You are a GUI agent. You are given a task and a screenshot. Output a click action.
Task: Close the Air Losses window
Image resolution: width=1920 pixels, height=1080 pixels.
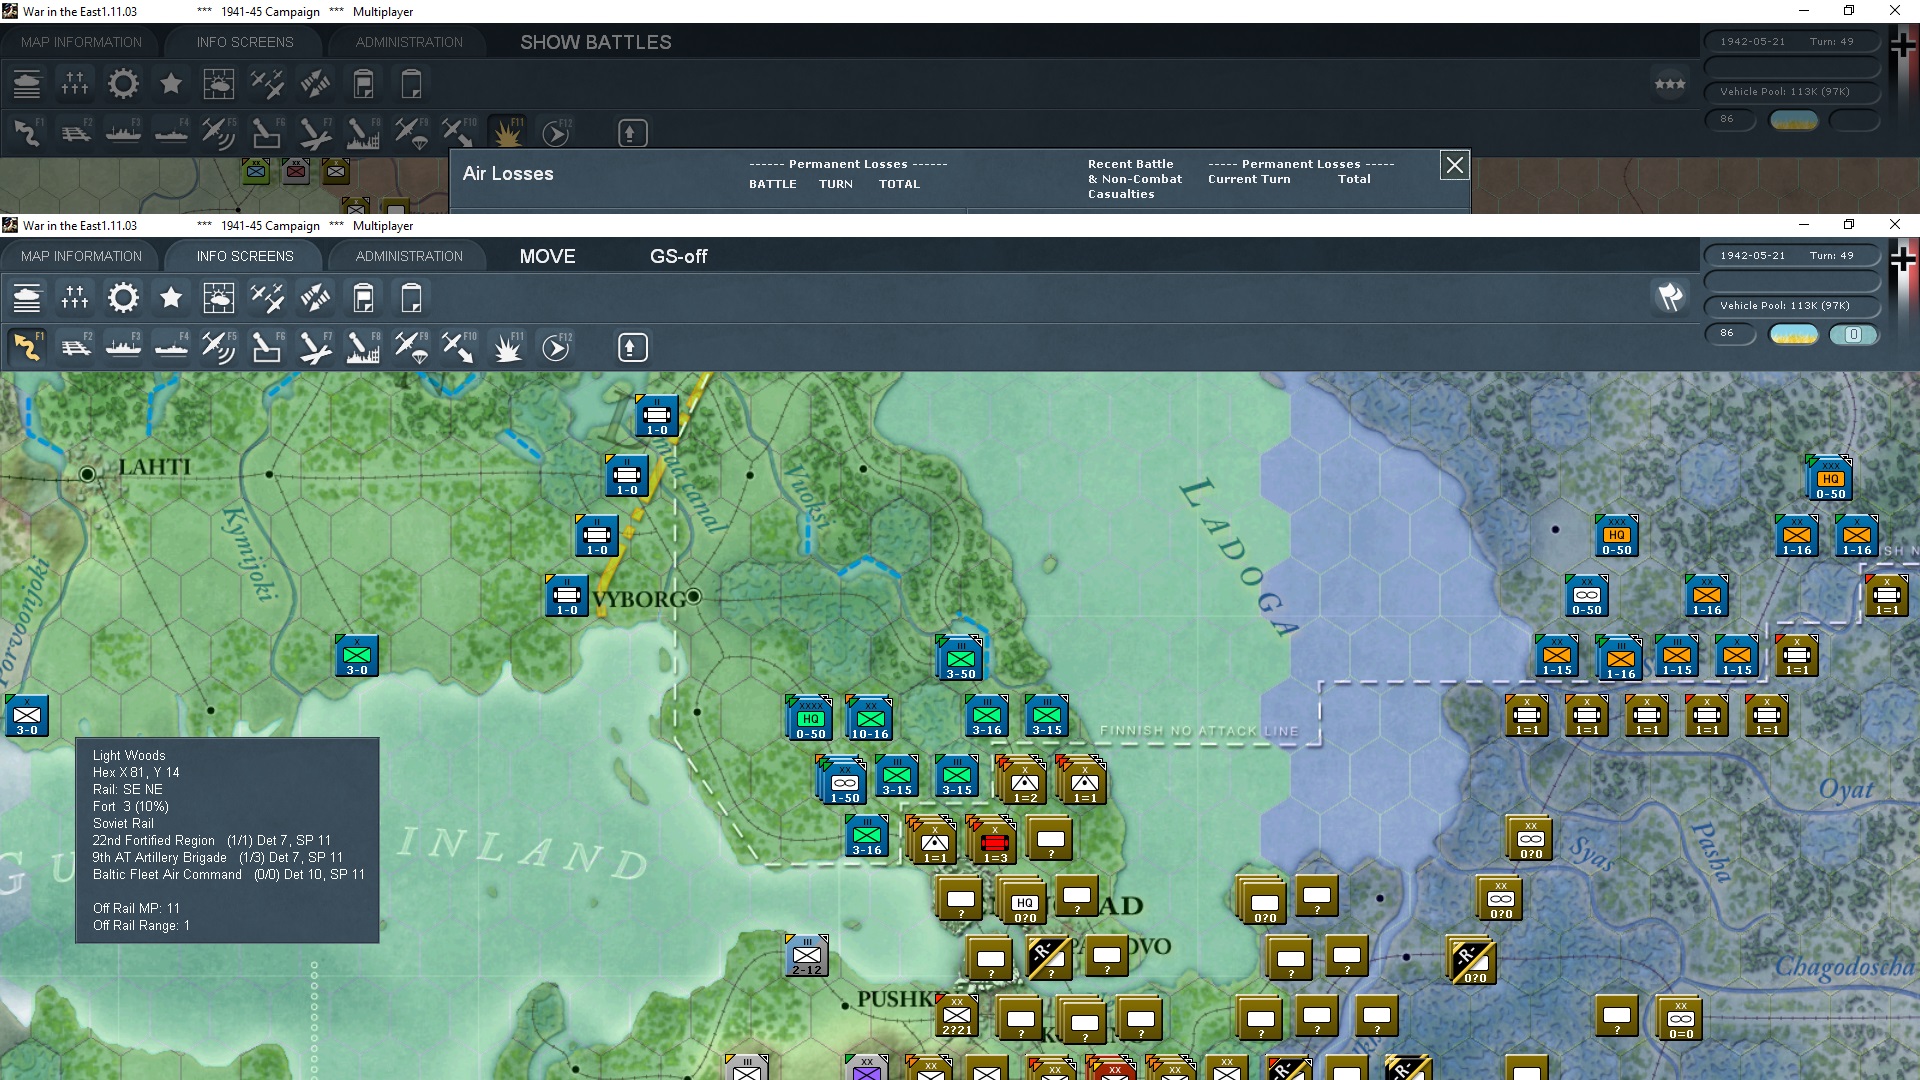[1454, 166]
